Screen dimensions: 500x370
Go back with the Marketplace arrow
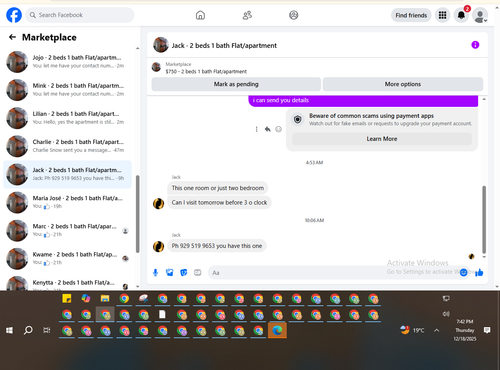pyautogui.click(x=12, y=37)
